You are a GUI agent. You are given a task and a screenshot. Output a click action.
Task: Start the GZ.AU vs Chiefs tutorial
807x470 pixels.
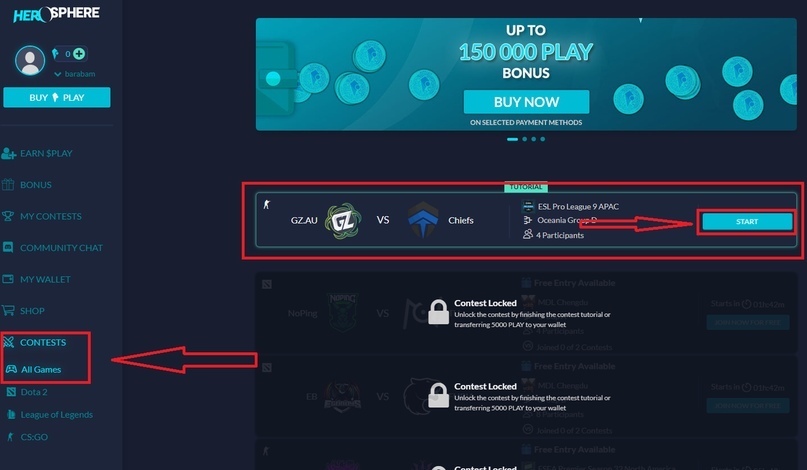click(x=747, y=221)
